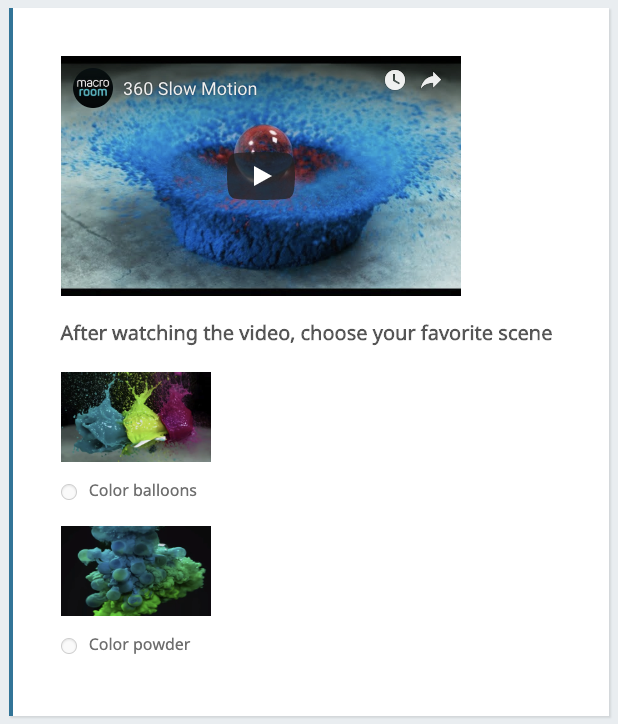Click the yellow balloon splash in the balloons image
The height and width of the screenshot is (724, 618).
pos(144,420)
